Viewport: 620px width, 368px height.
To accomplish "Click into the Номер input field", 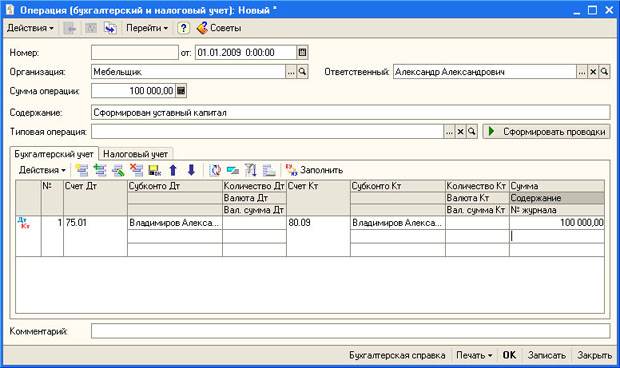I will pyautogui.click(x=135, y=52).
